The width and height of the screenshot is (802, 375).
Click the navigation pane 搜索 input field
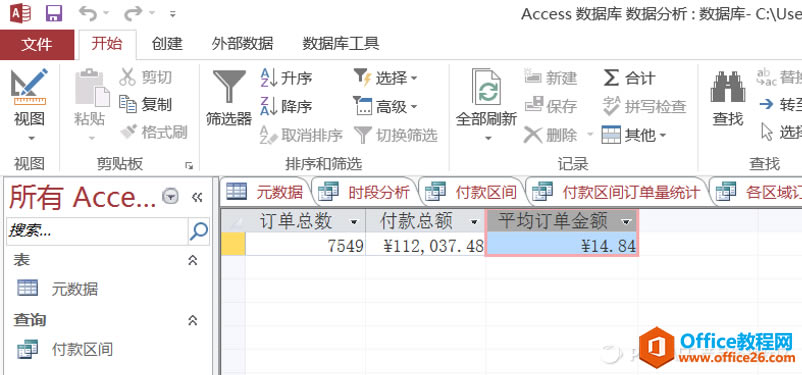pos(97,231)
